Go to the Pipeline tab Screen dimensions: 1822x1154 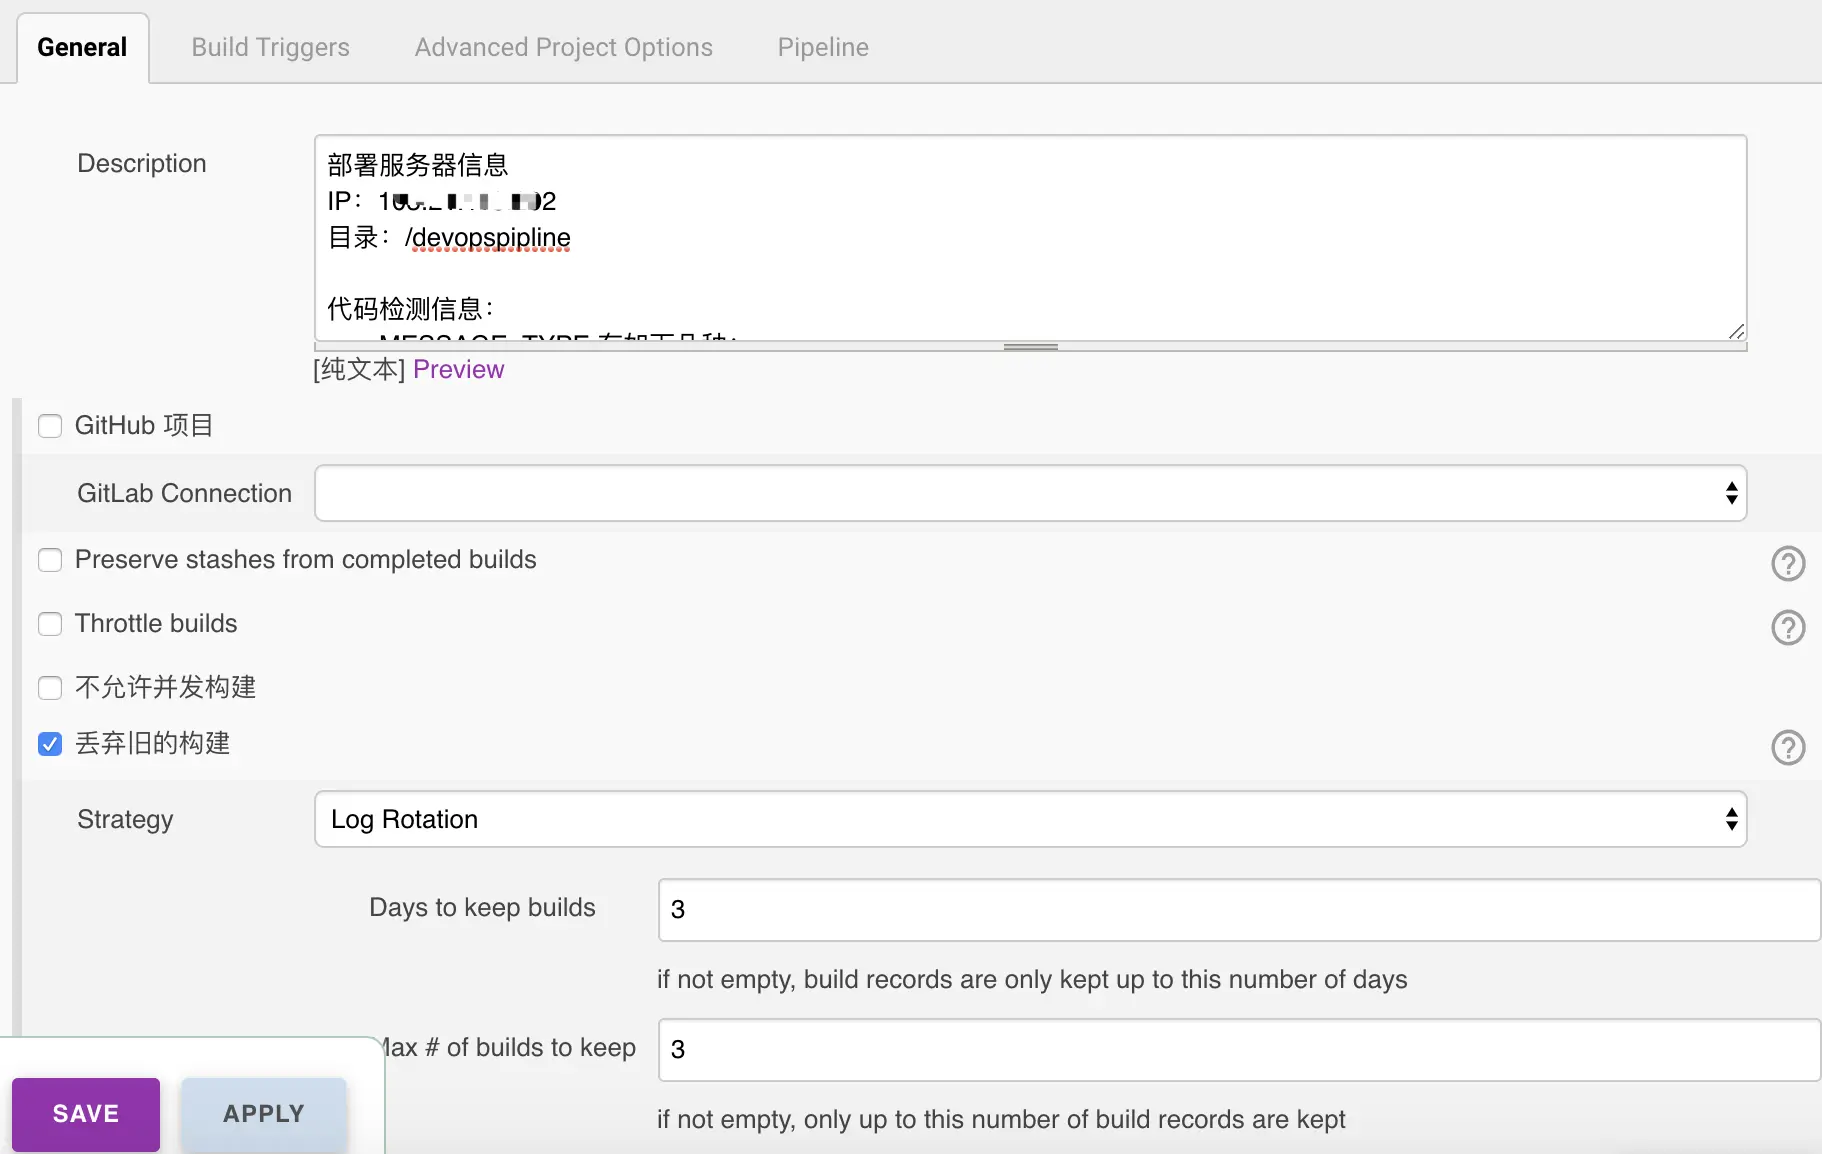(823, 47)
